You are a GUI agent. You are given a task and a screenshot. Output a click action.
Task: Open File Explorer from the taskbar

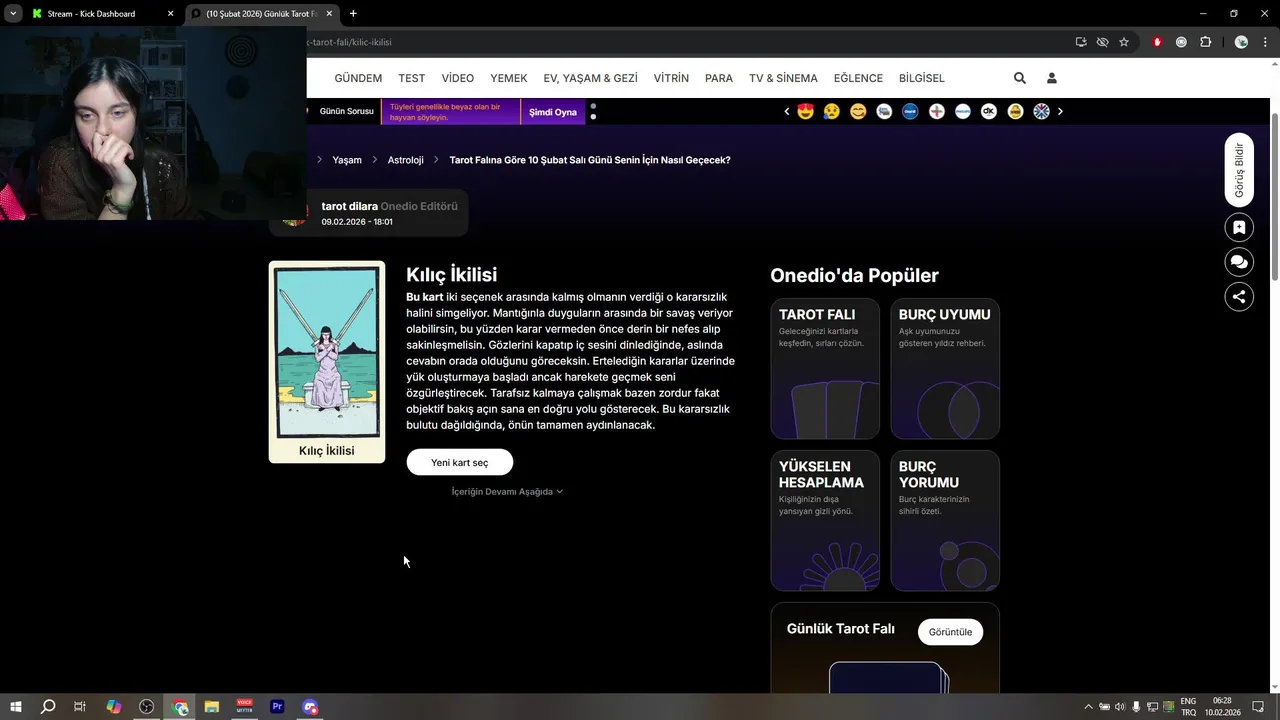(212, 707)
